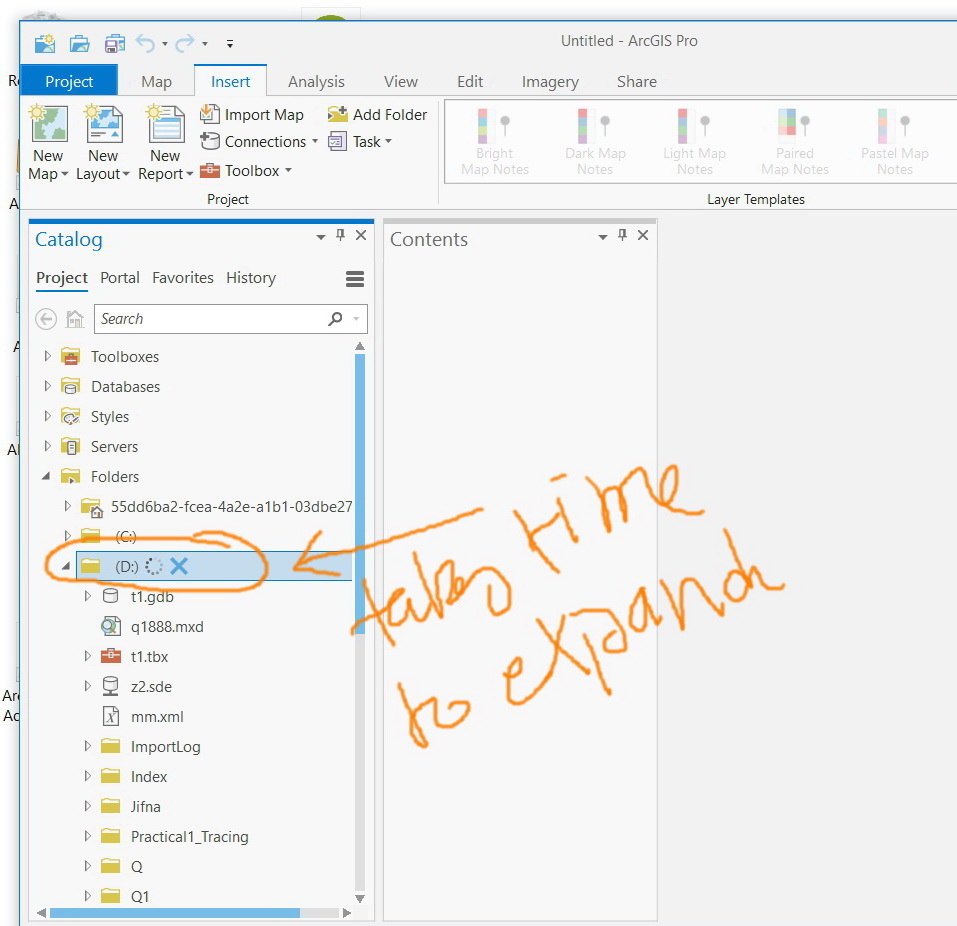Click the Undo arrow icon
The image size is (957, 926).
tap(145, 43)
